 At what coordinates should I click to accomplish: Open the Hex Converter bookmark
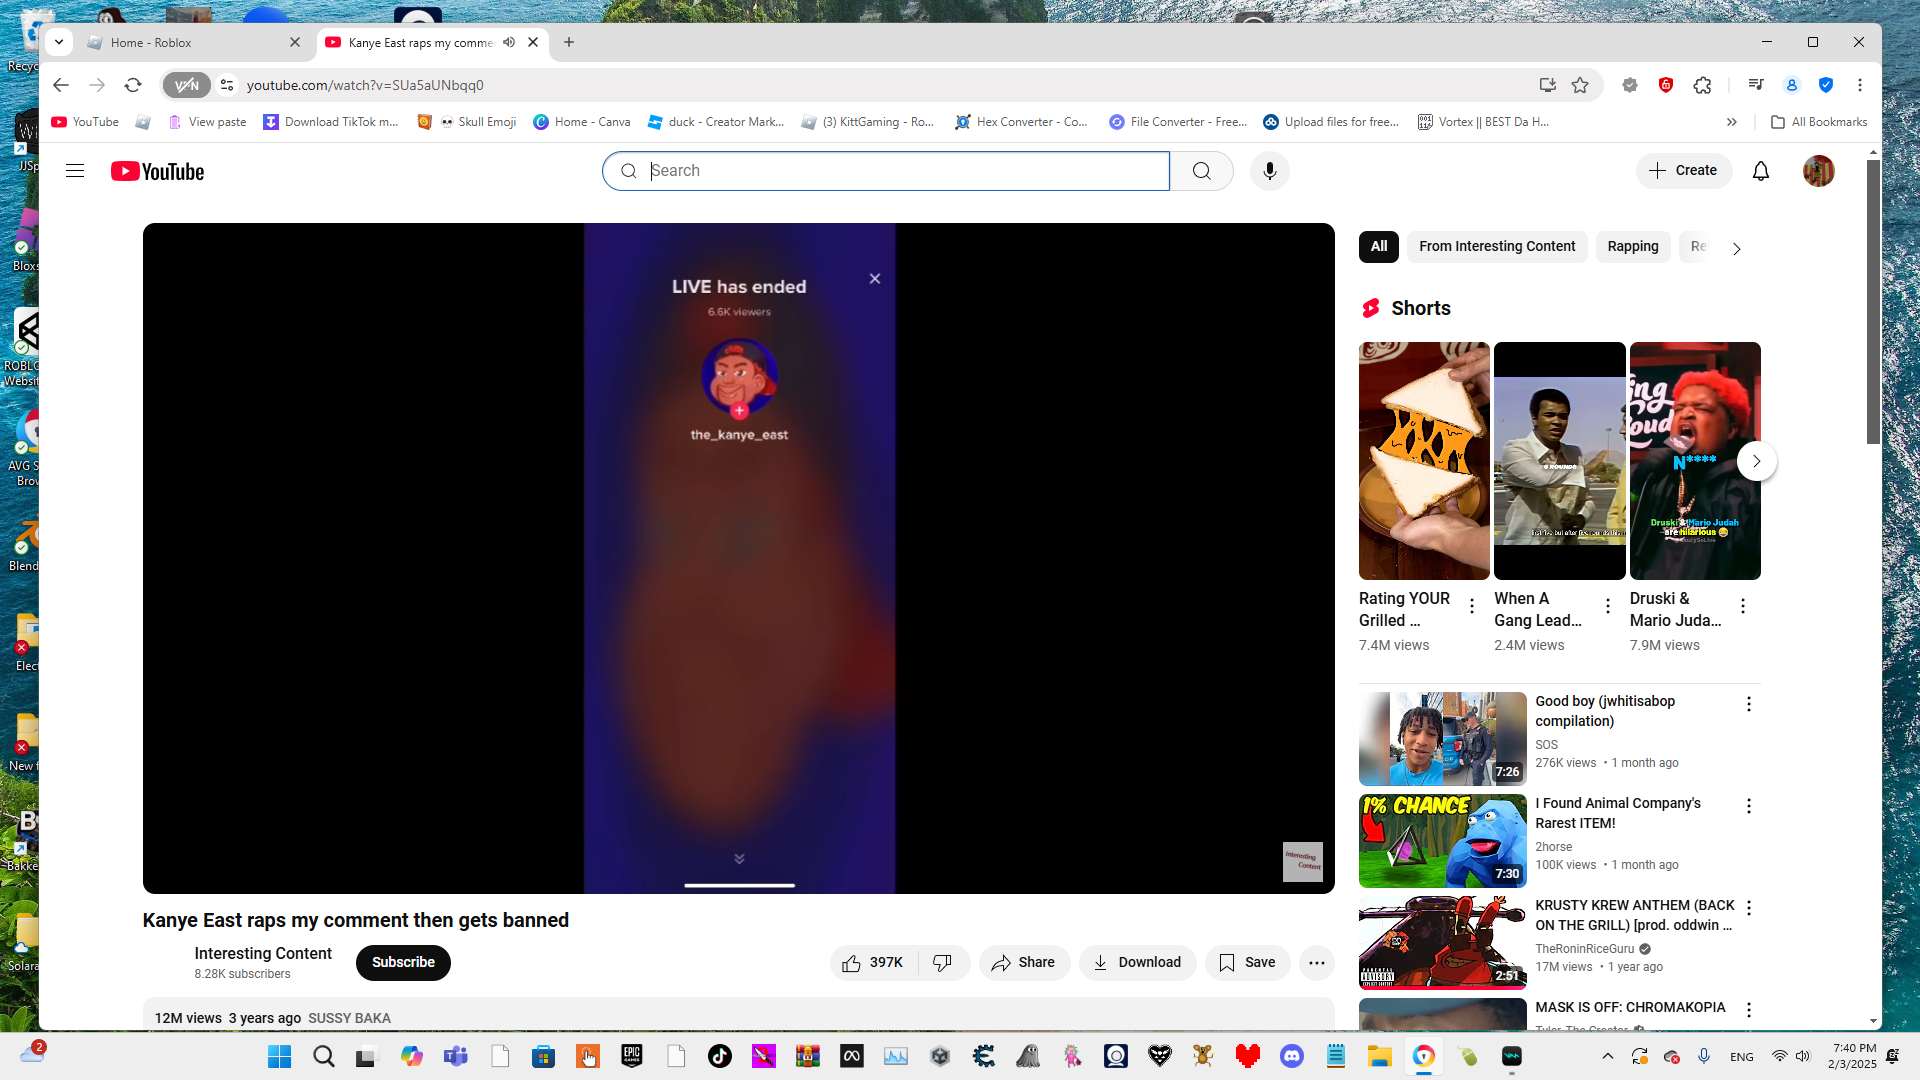[x=1022, y=122]
